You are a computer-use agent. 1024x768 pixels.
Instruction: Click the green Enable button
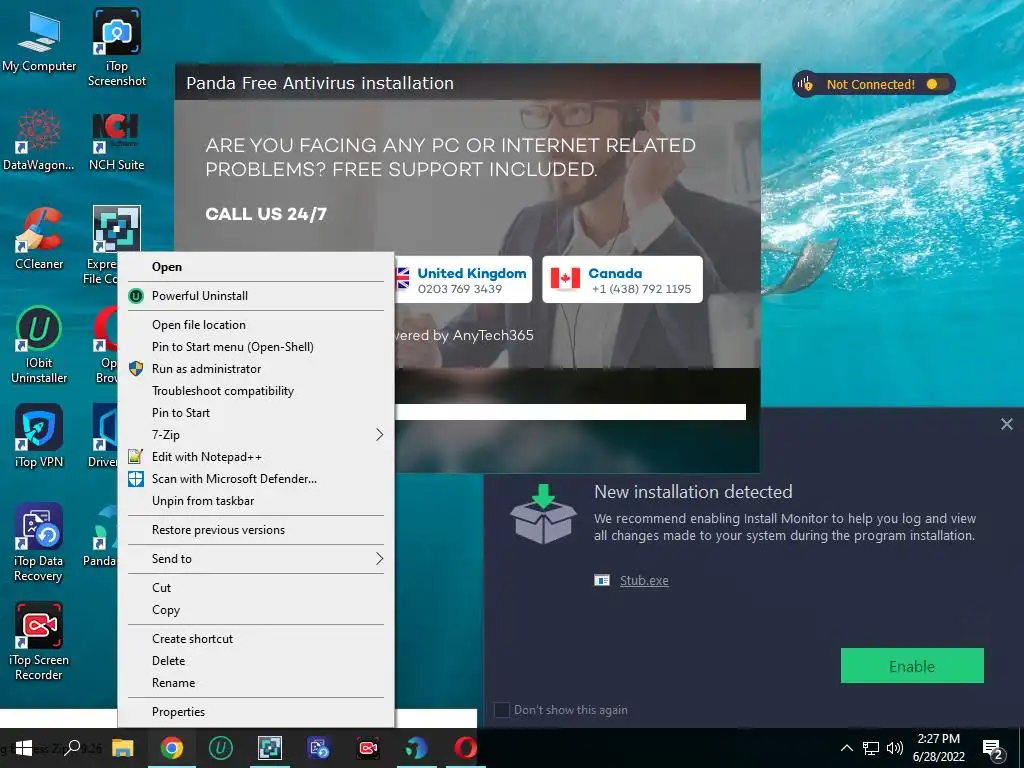point(912,666)
